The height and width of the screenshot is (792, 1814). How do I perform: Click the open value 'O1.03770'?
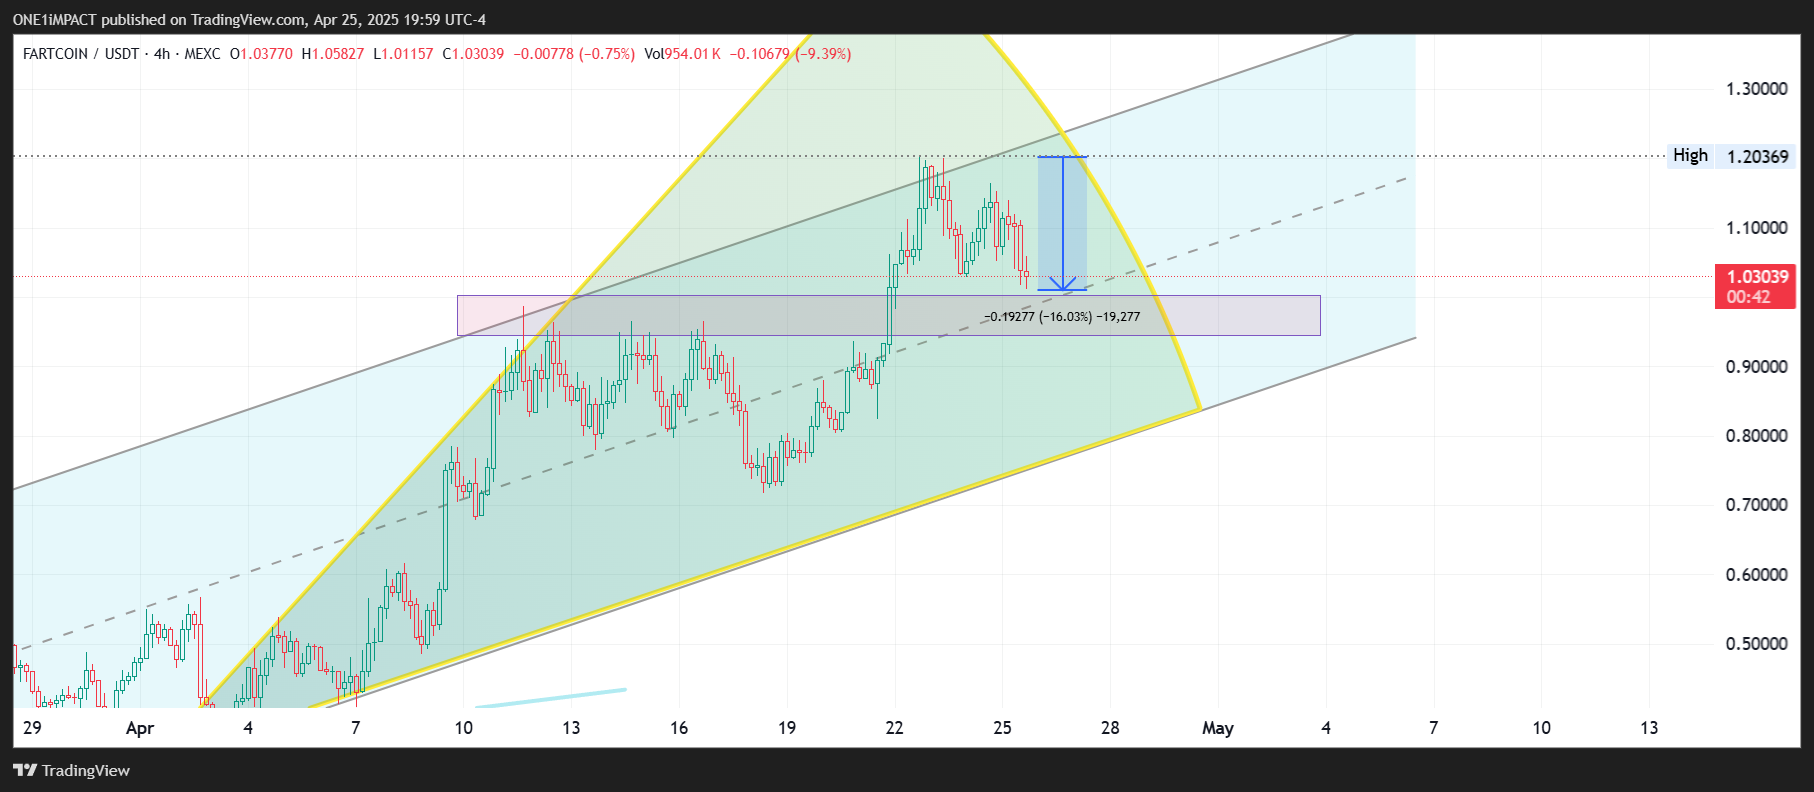261,54
